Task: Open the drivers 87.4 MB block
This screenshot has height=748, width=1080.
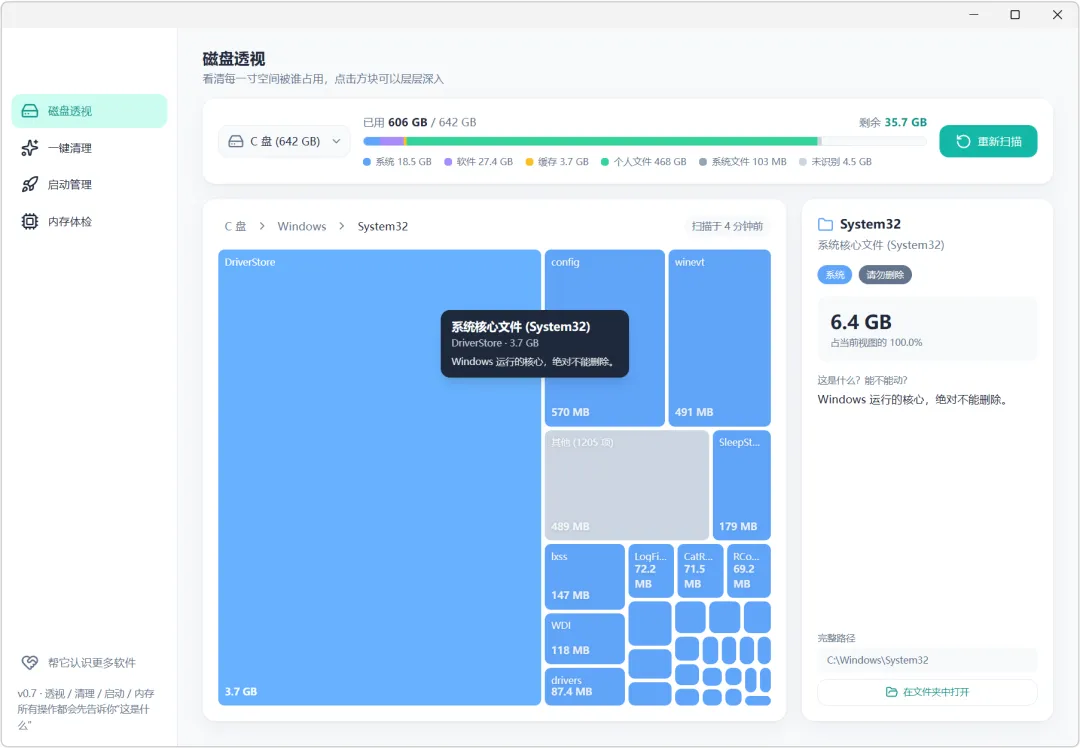Action: (x=585, y=687)
